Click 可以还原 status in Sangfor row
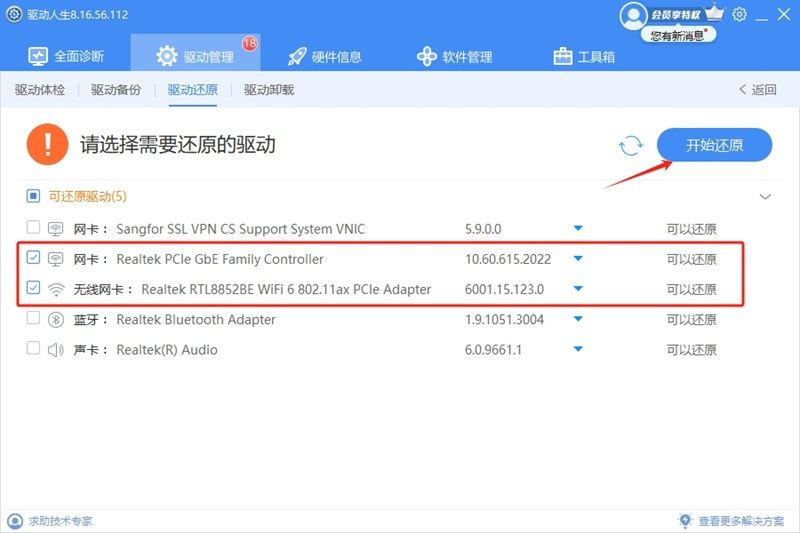This screenshot has width=800, height=533. click(691, 229)
